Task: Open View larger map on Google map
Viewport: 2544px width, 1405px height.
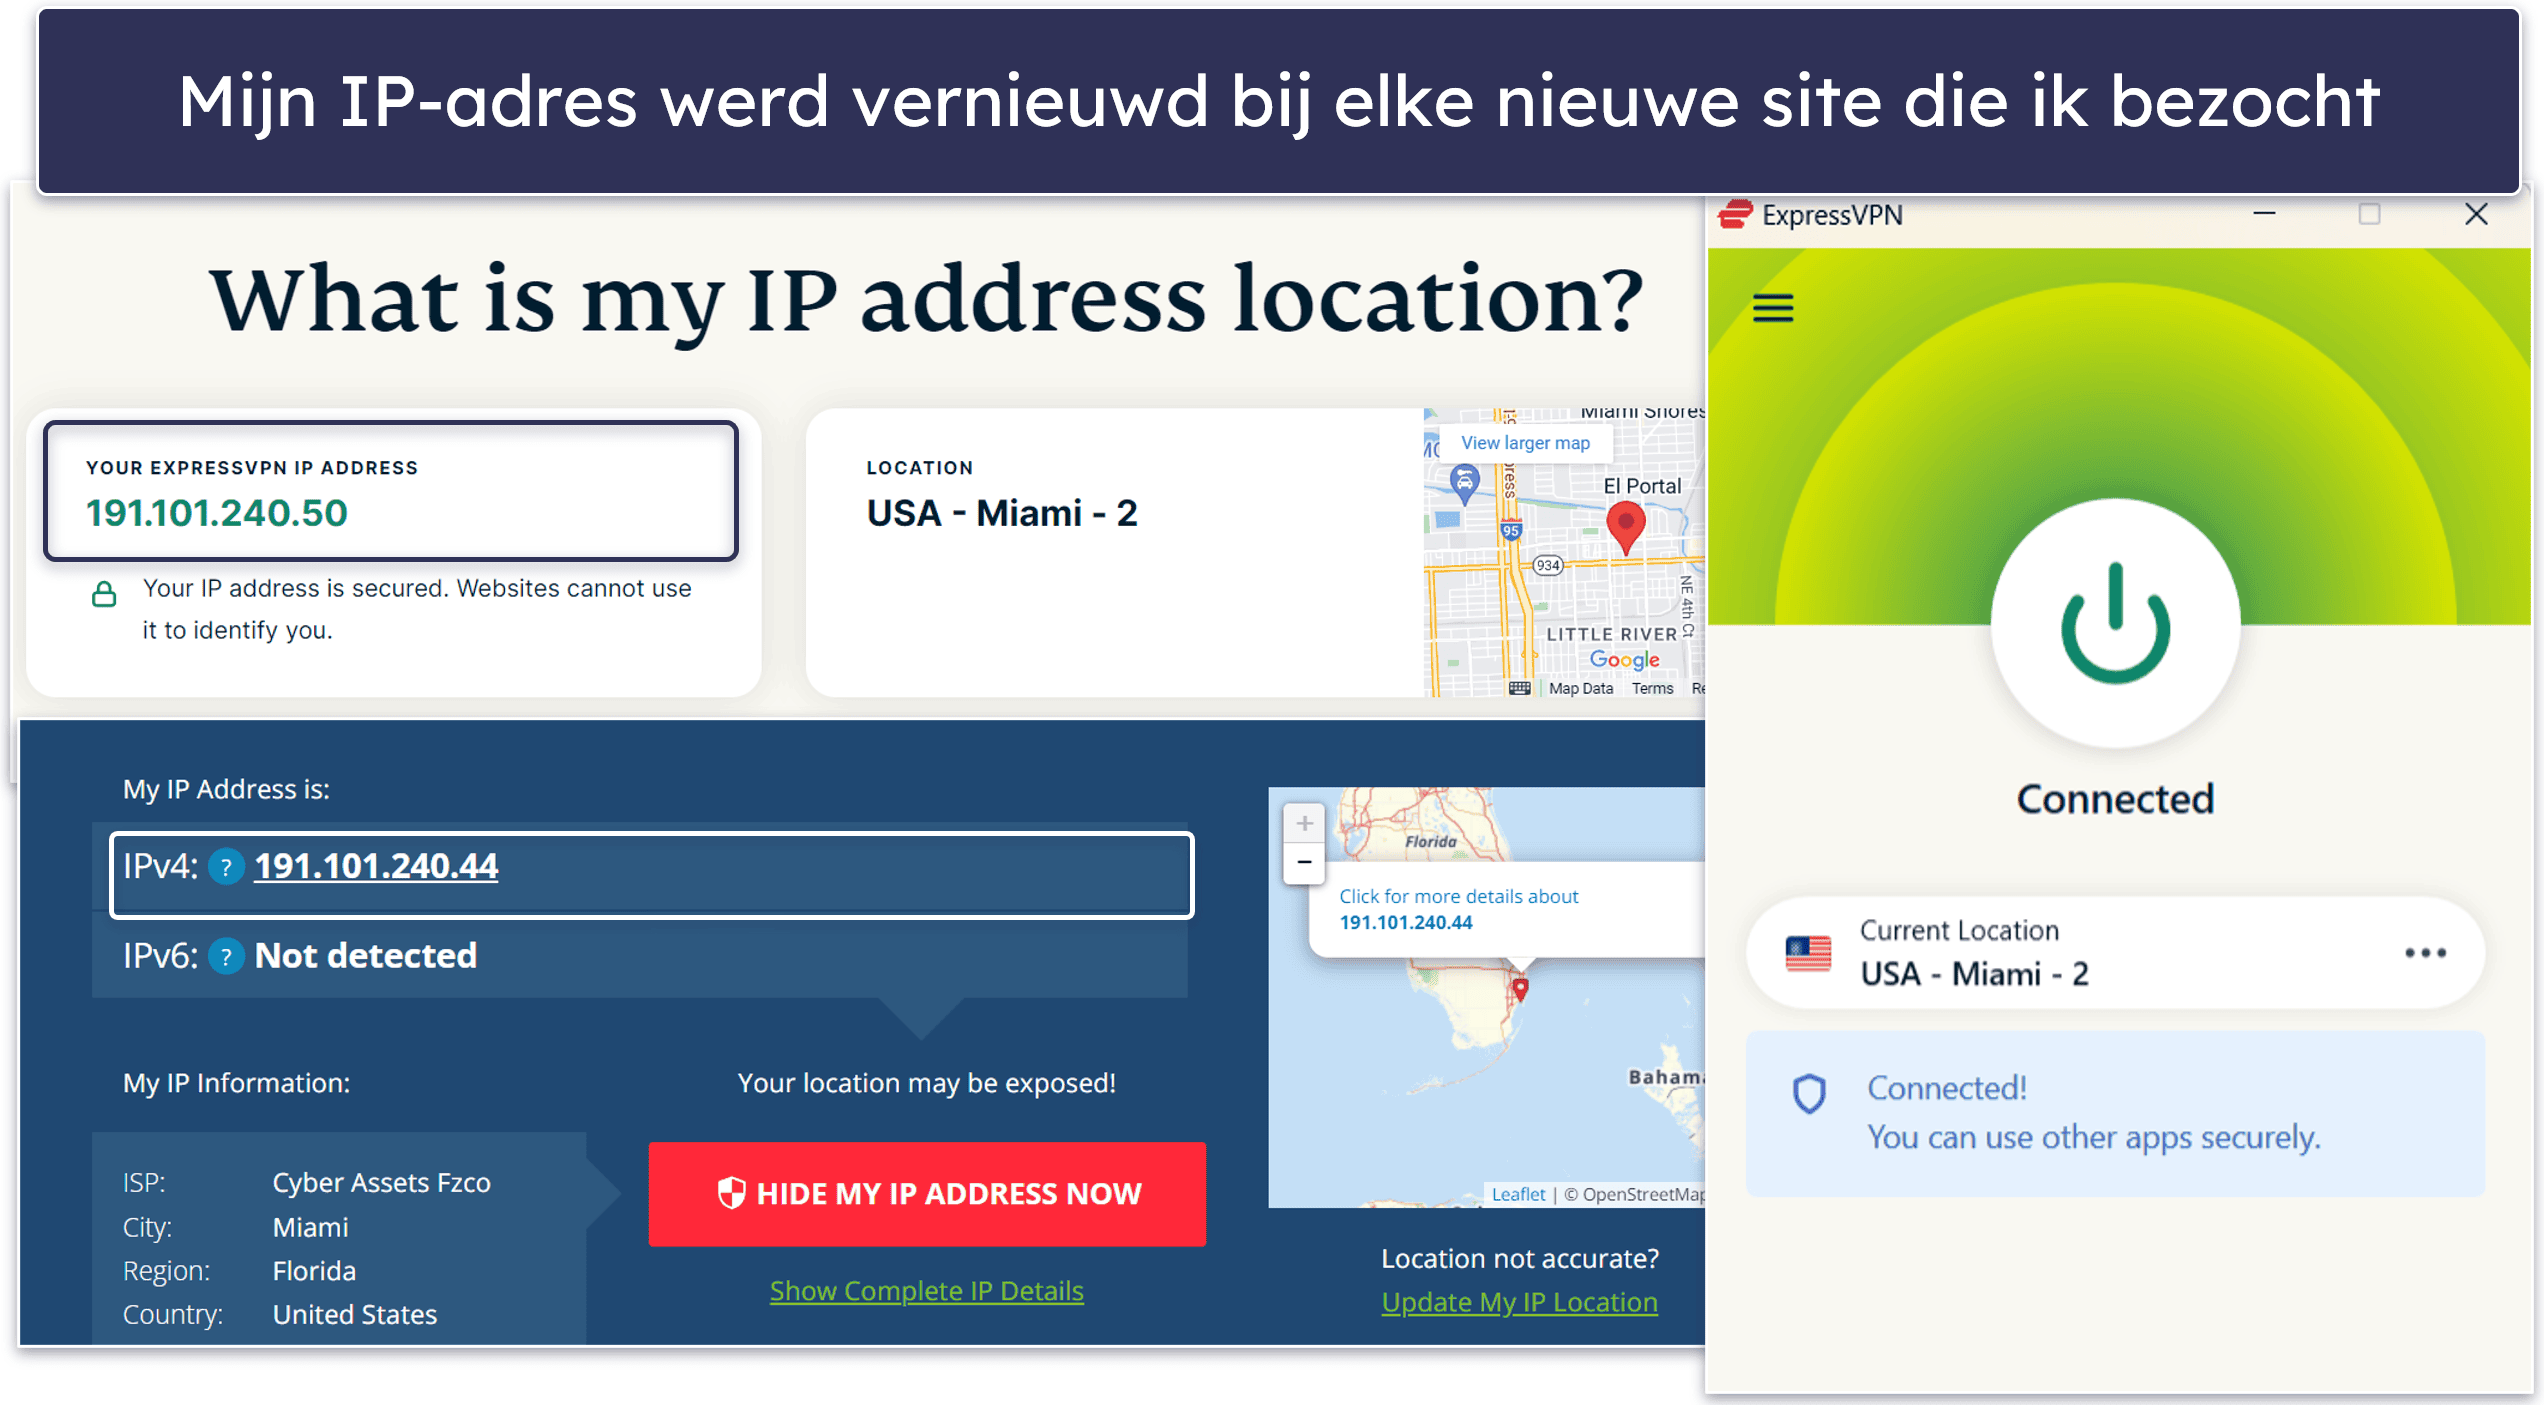Action: tap(1525, 443)
